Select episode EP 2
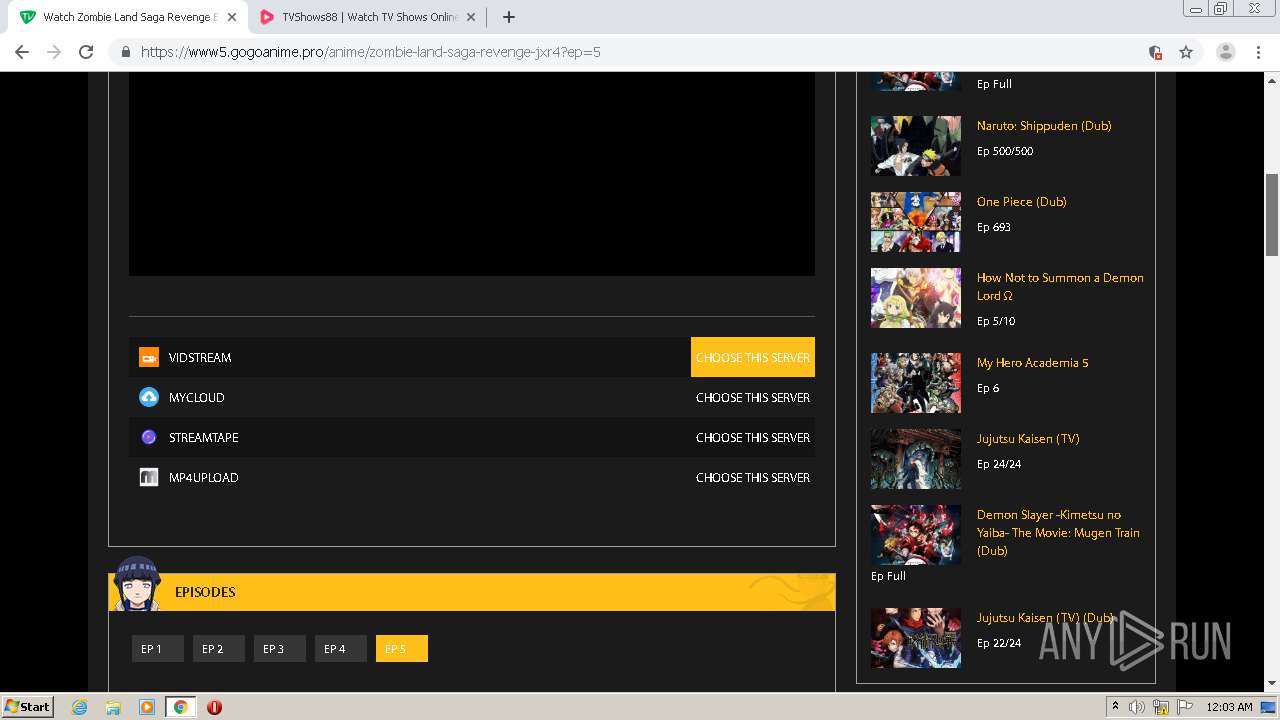The height and width of the screenshot is (720, 1280). pyautogui.click(x=219, y=649)
